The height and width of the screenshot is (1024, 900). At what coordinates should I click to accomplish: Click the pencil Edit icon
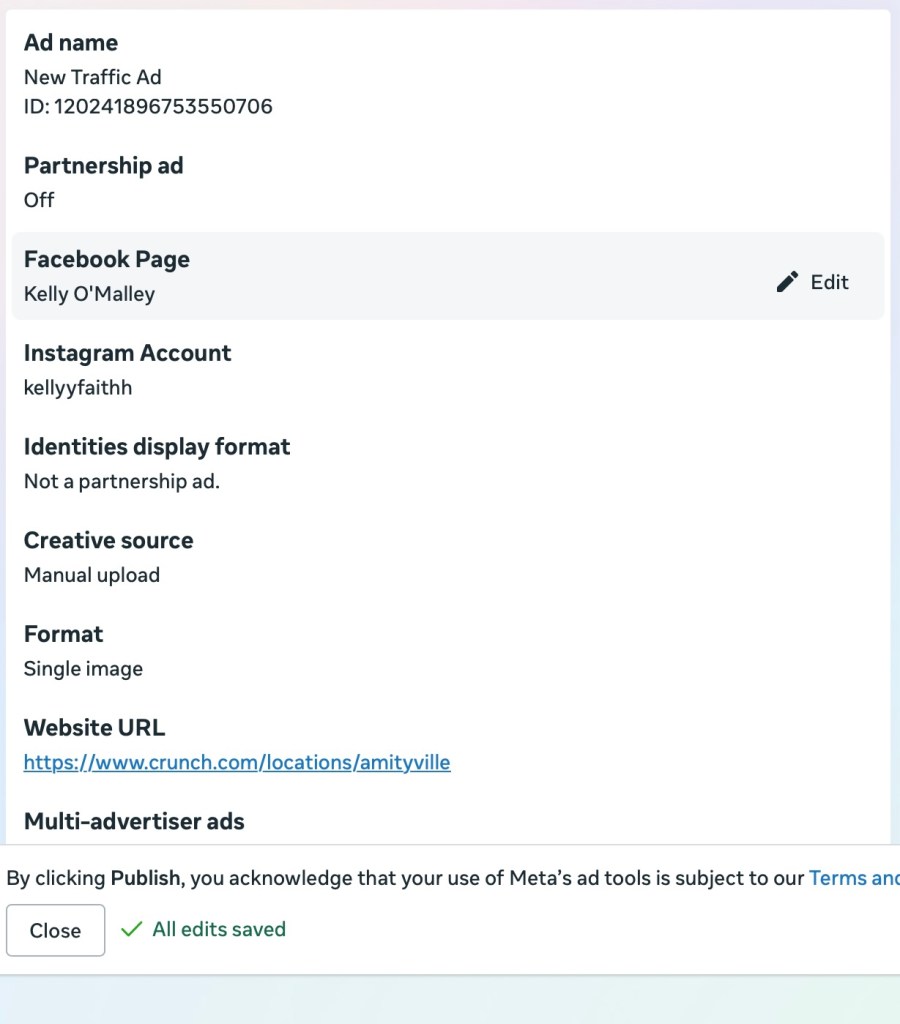[x=787, y=282]
